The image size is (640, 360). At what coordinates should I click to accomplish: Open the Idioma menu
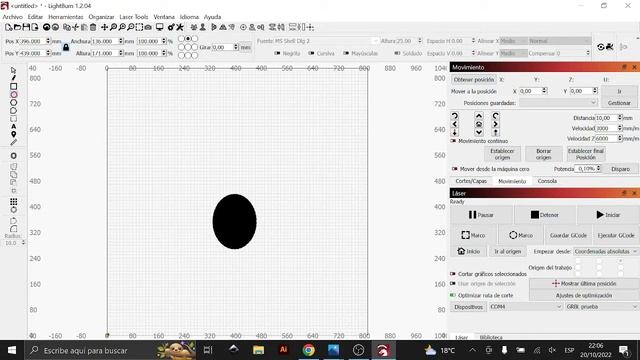[x=189, y=17]
